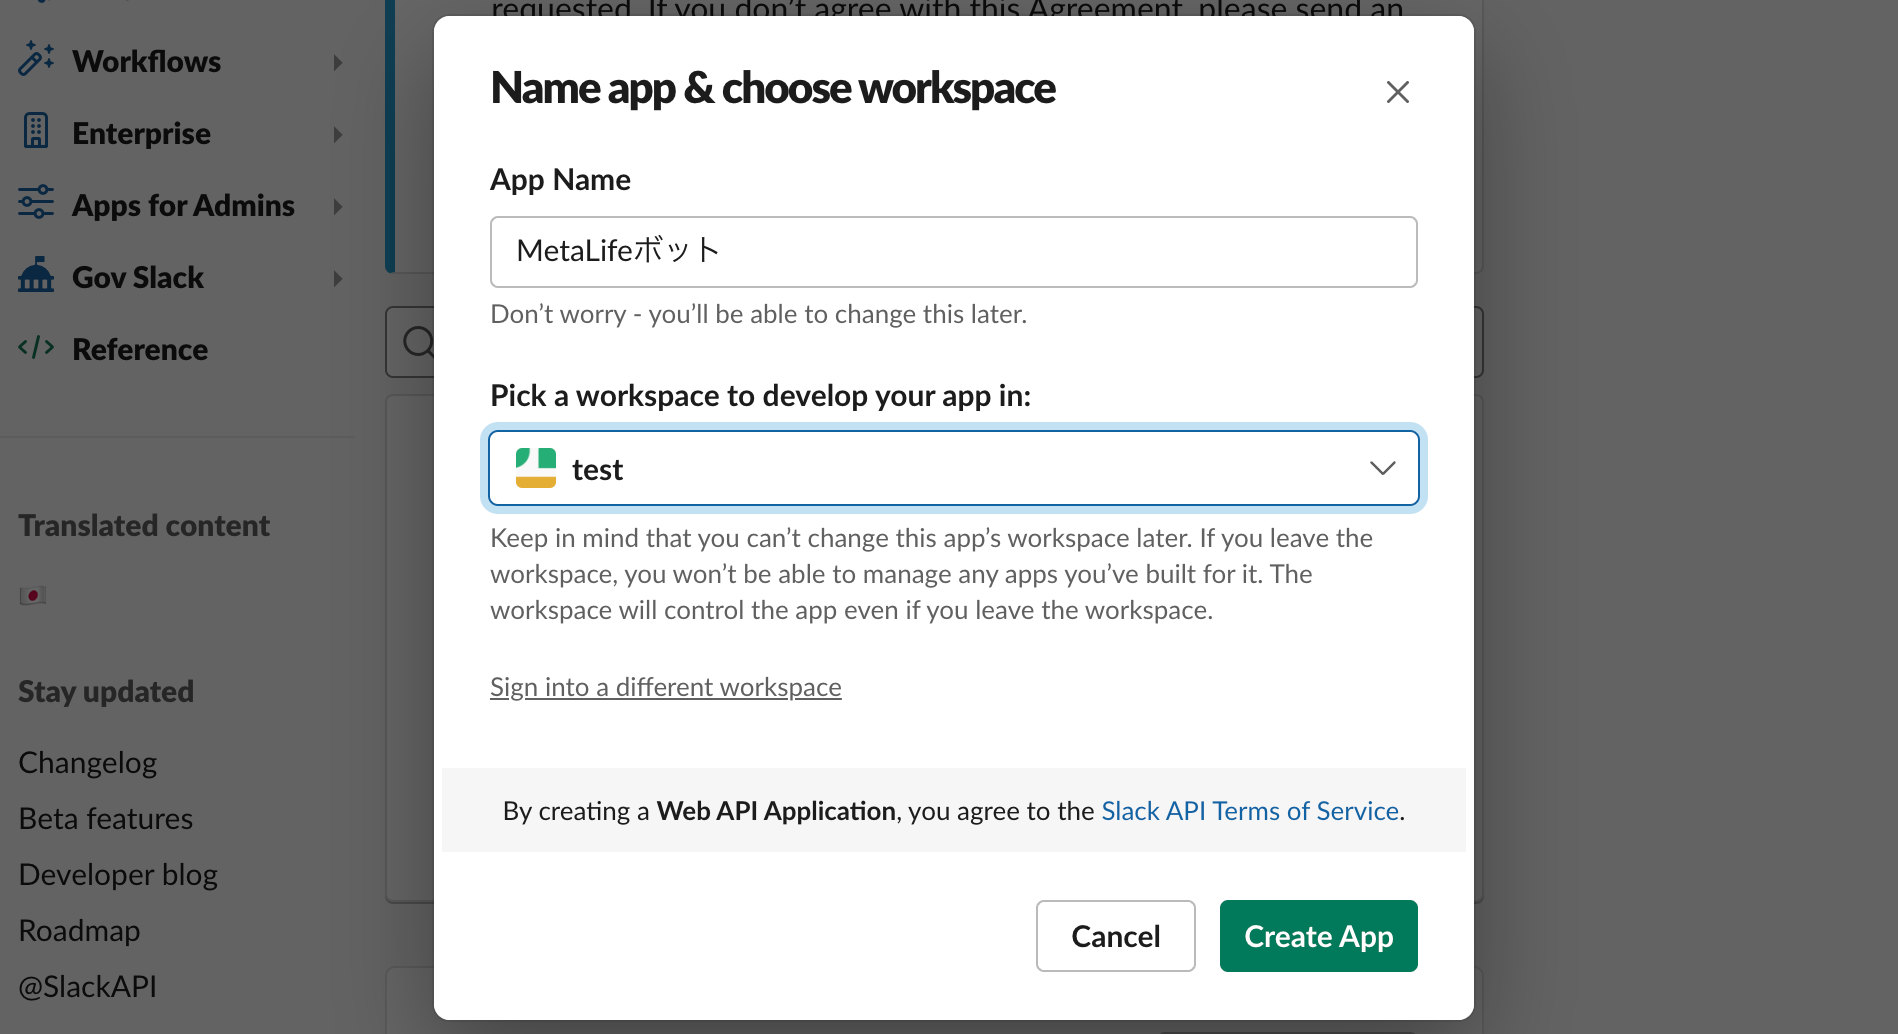Open the Roadmap link
Viewport: 1898px width, 1034px height.
(80, 931)
